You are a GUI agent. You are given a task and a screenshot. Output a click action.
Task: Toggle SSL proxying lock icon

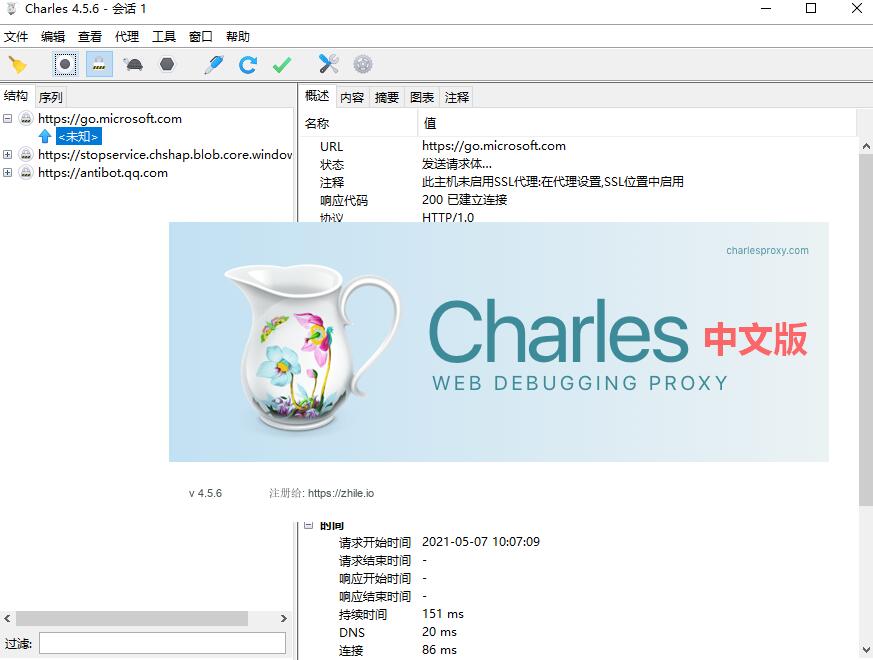coord(99,65)
